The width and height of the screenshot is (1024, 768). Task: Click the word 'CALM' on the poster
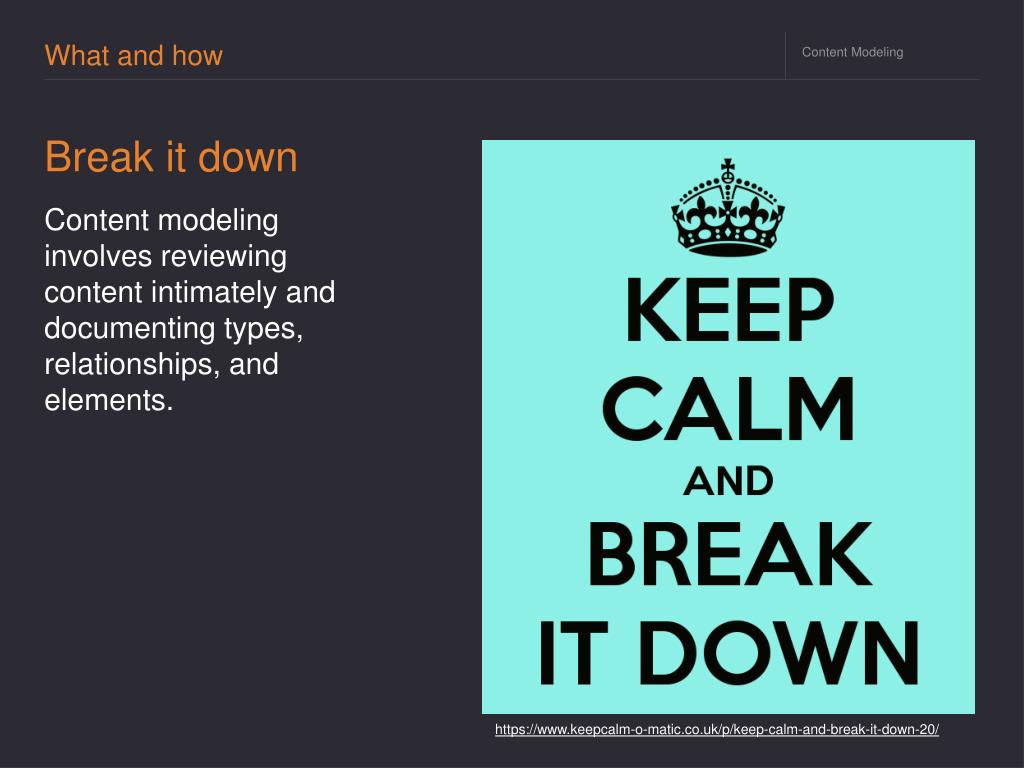click(x=728, y=409)
